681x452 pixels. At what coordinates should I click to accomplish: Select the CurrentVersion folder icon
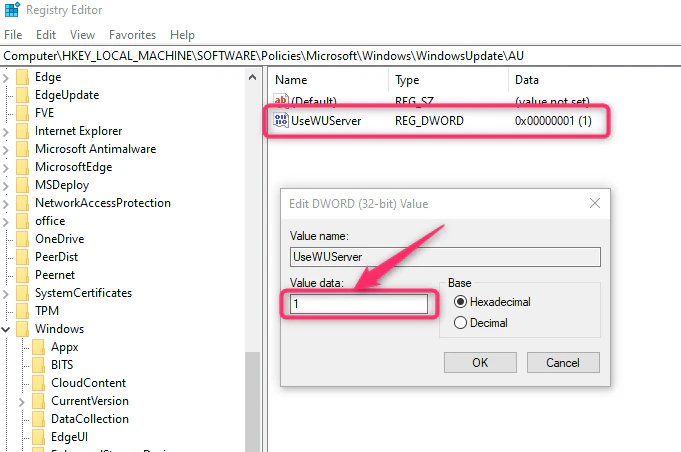[x=38, y=401]
